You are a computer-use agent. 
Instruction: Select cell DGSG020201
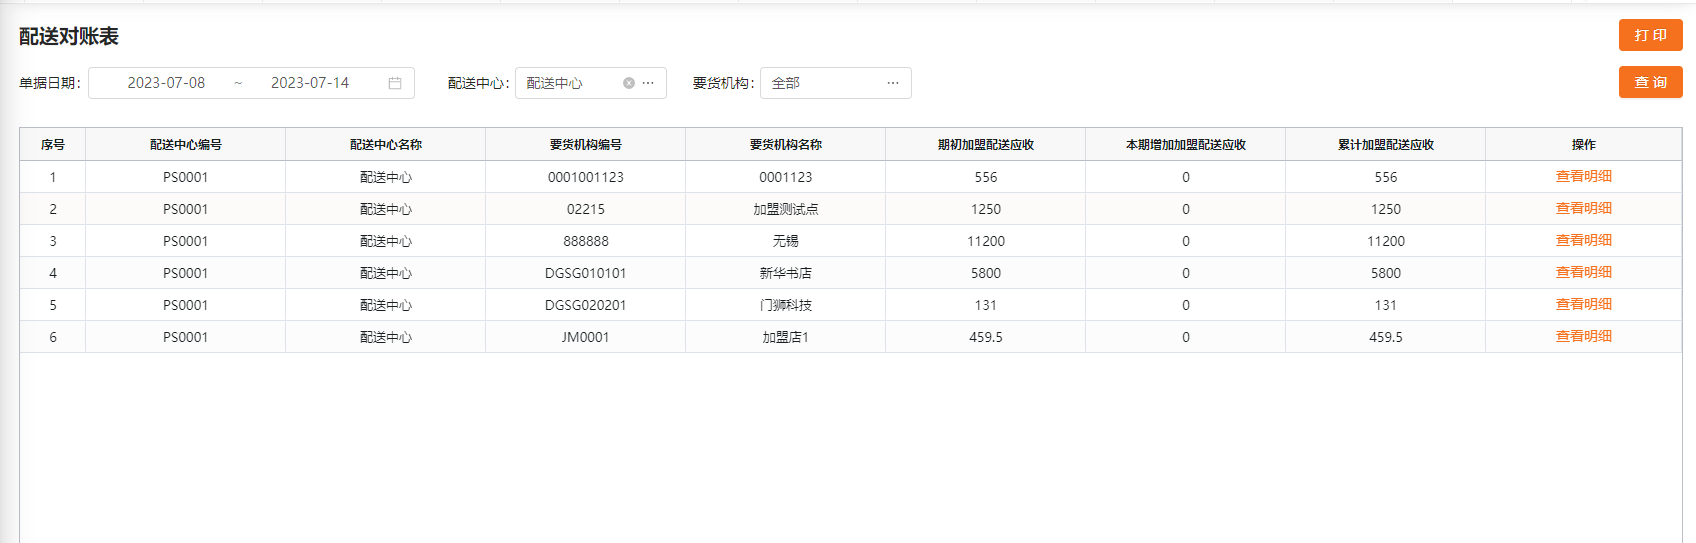(586, 305)
